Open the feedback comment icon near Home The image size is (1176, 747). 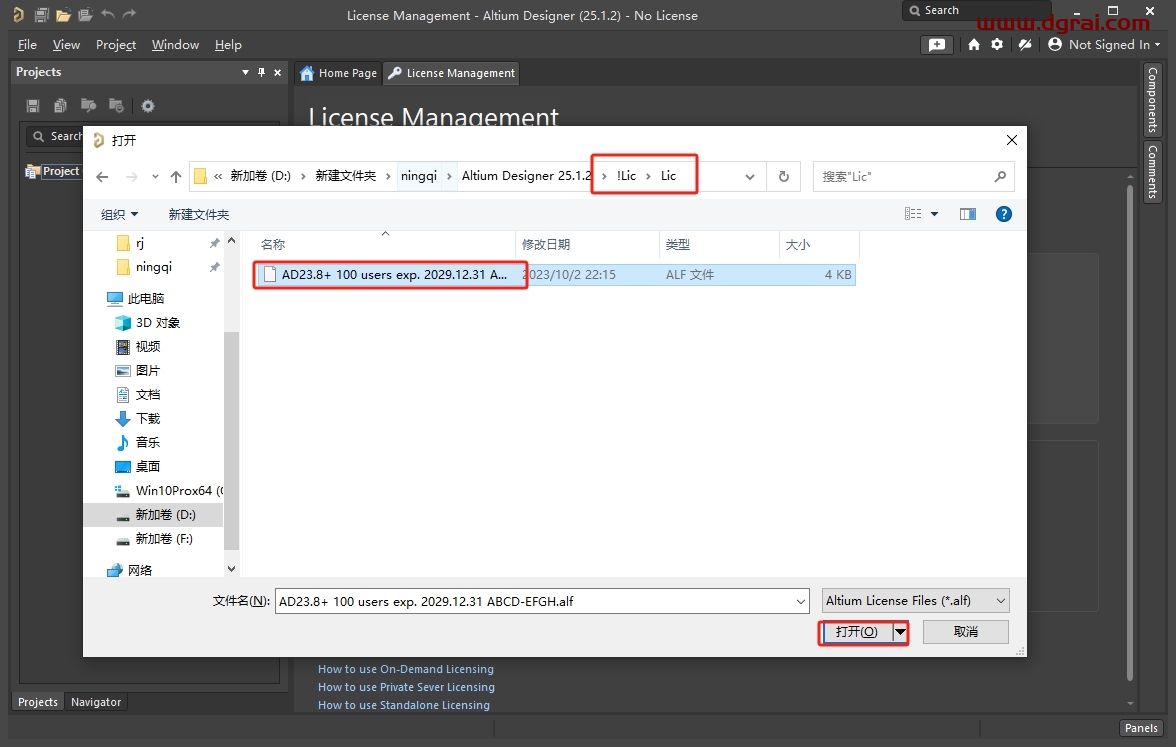click(x=936, y=45)
